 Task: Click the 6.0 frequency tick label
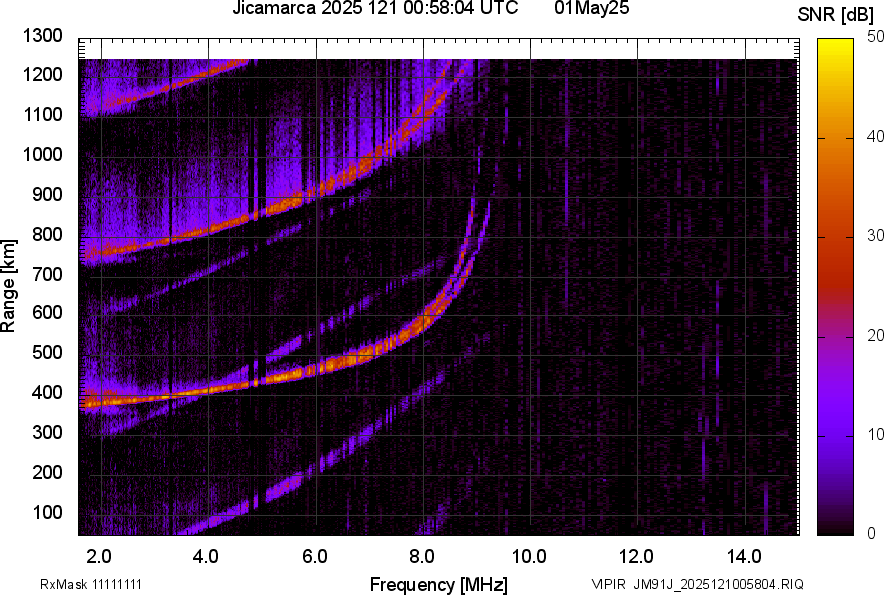pyautogui.click(x=315, y=557)
